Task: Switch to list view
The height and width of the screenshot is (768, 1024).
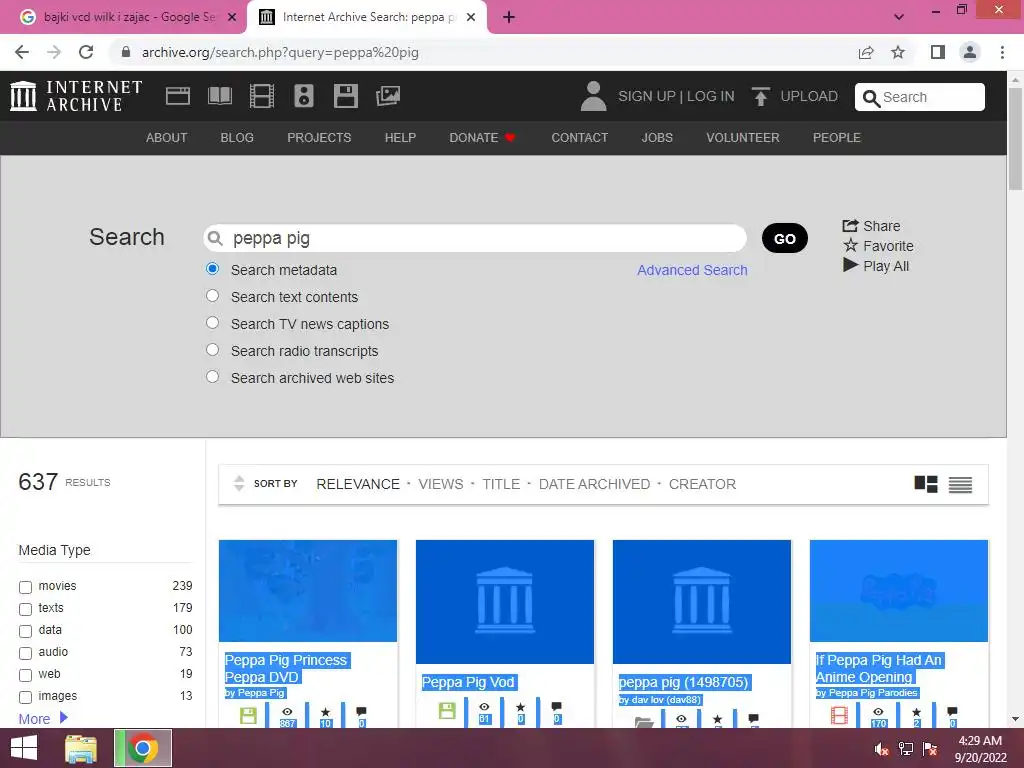Action: point(960,484)
